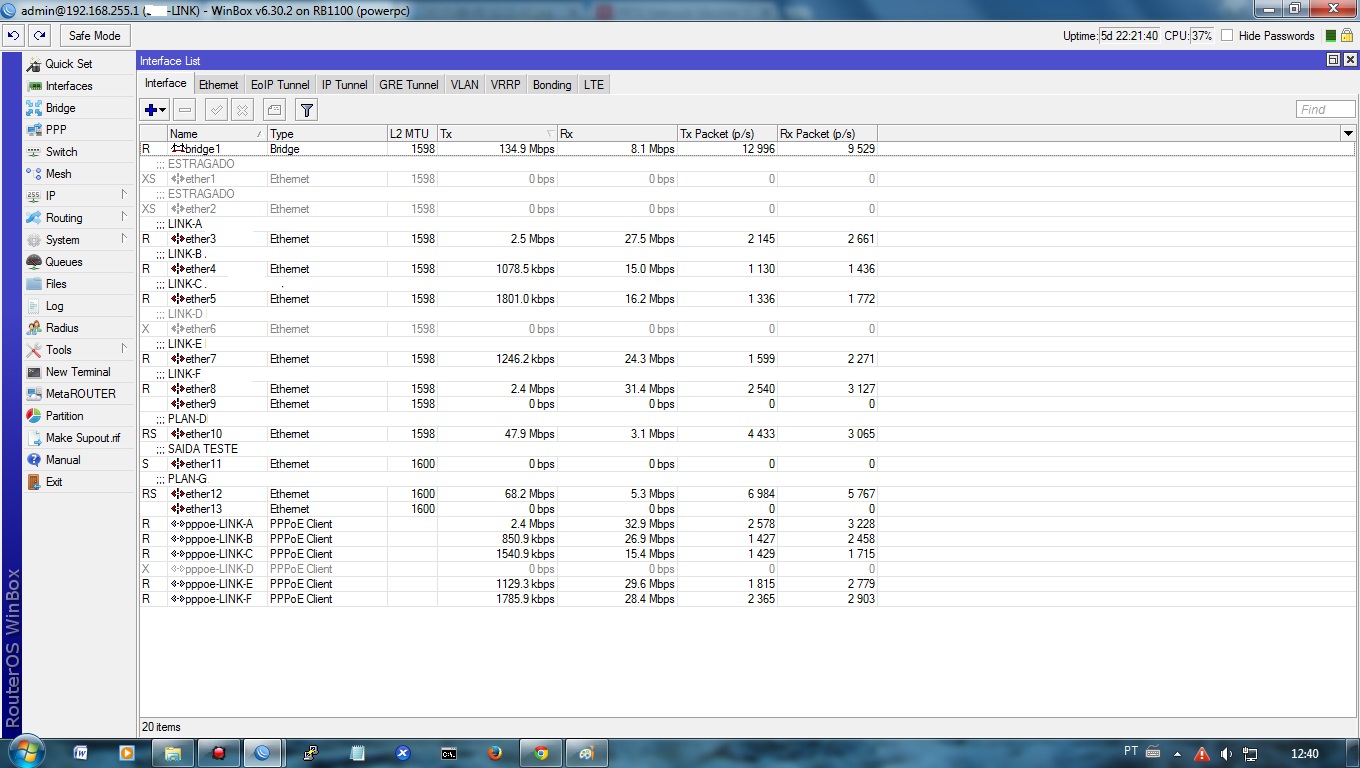Sort by the Tx column header
The image size is (1360, 768).
coord(497,134)
